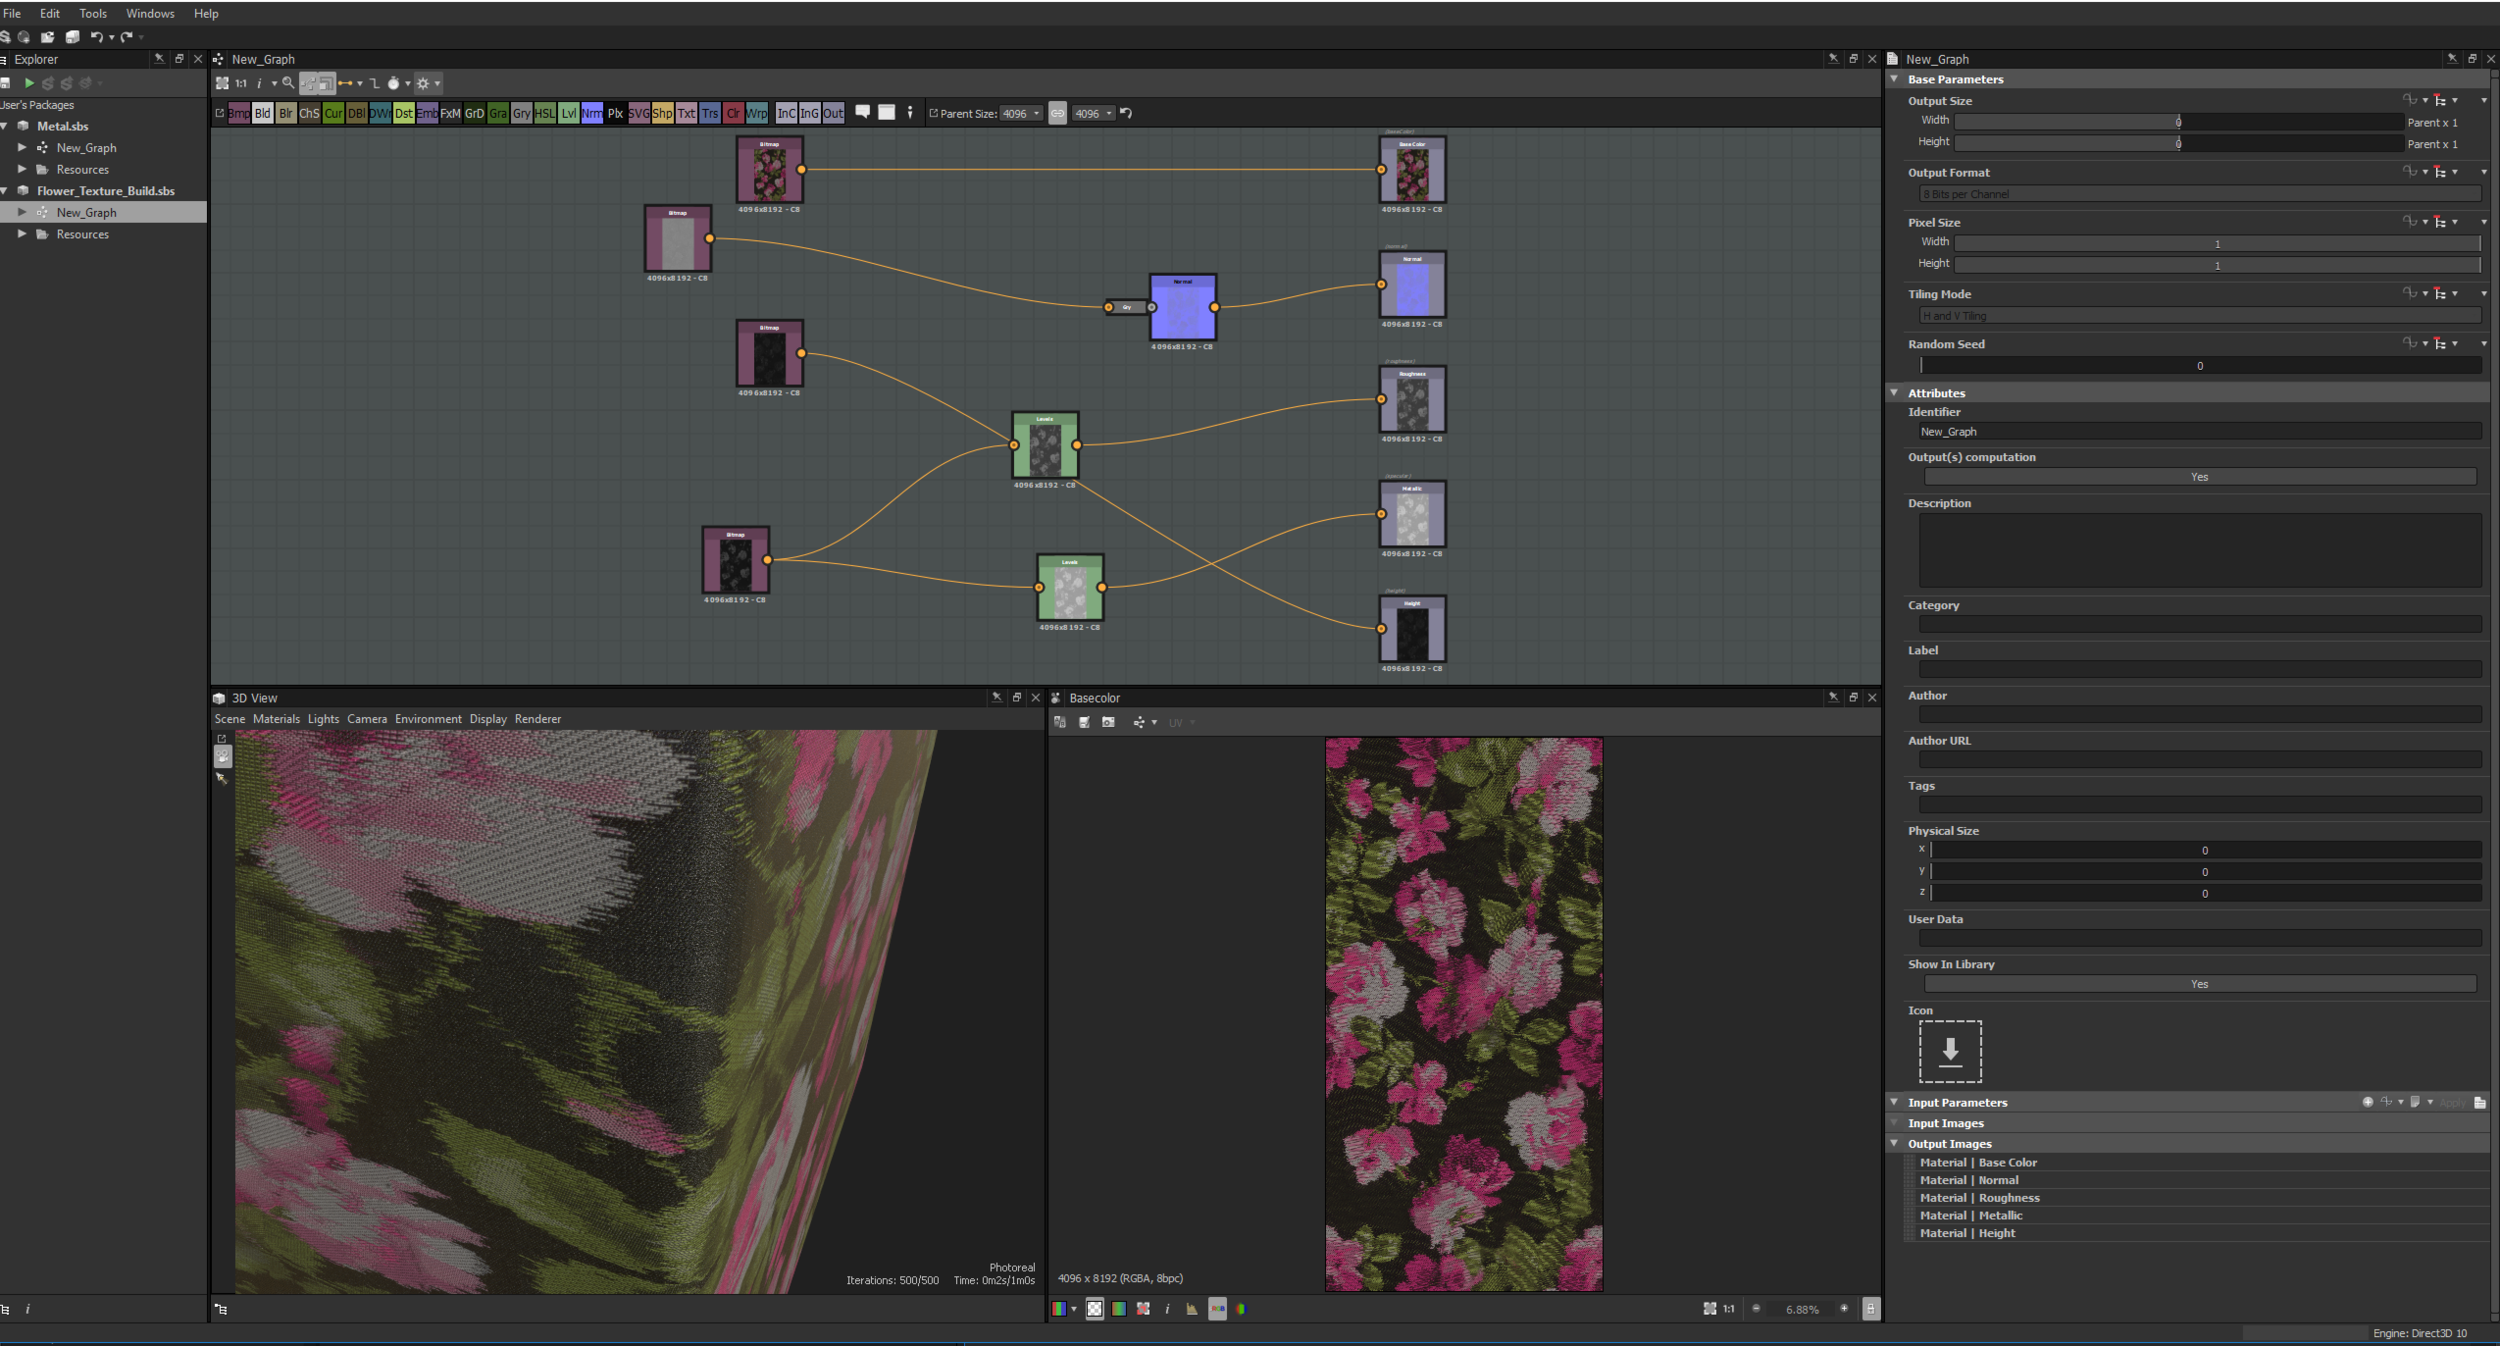Add a Blend node from toolbar
The width and height of the screenshot is (2500, 1346).
tap(262, 113)
